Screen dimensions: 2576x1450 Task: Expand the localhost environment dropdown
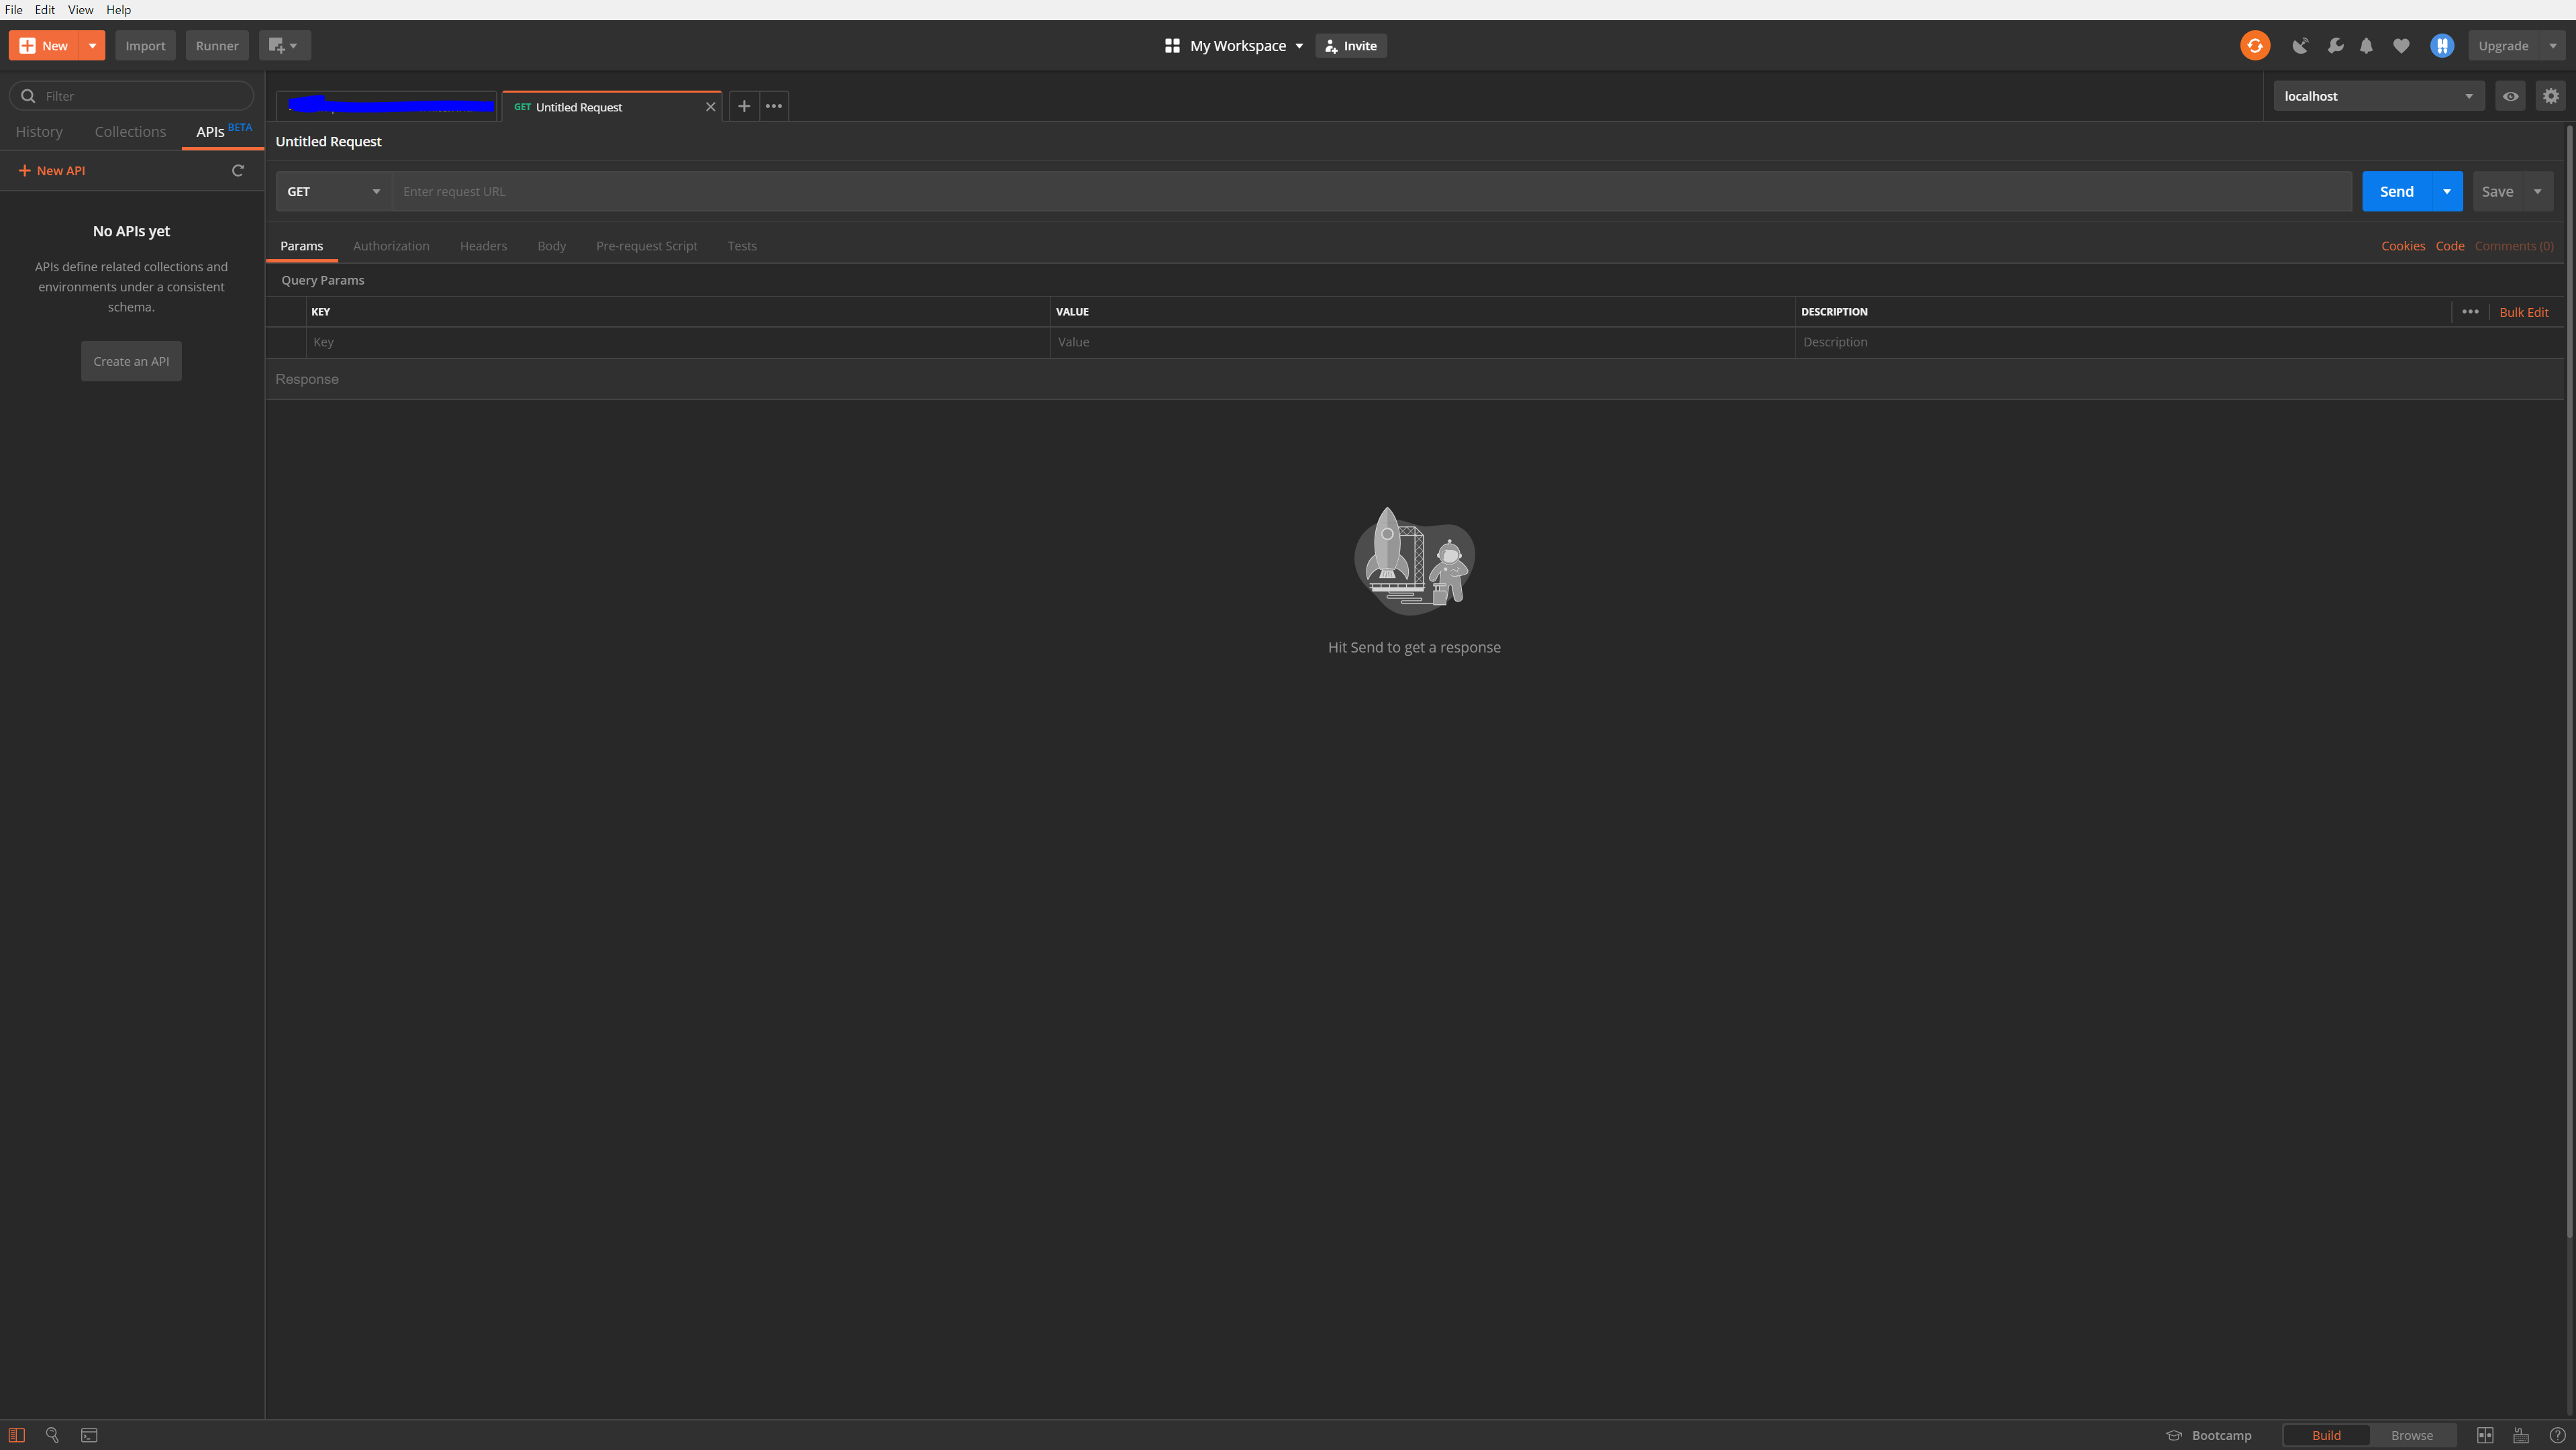2378,96
